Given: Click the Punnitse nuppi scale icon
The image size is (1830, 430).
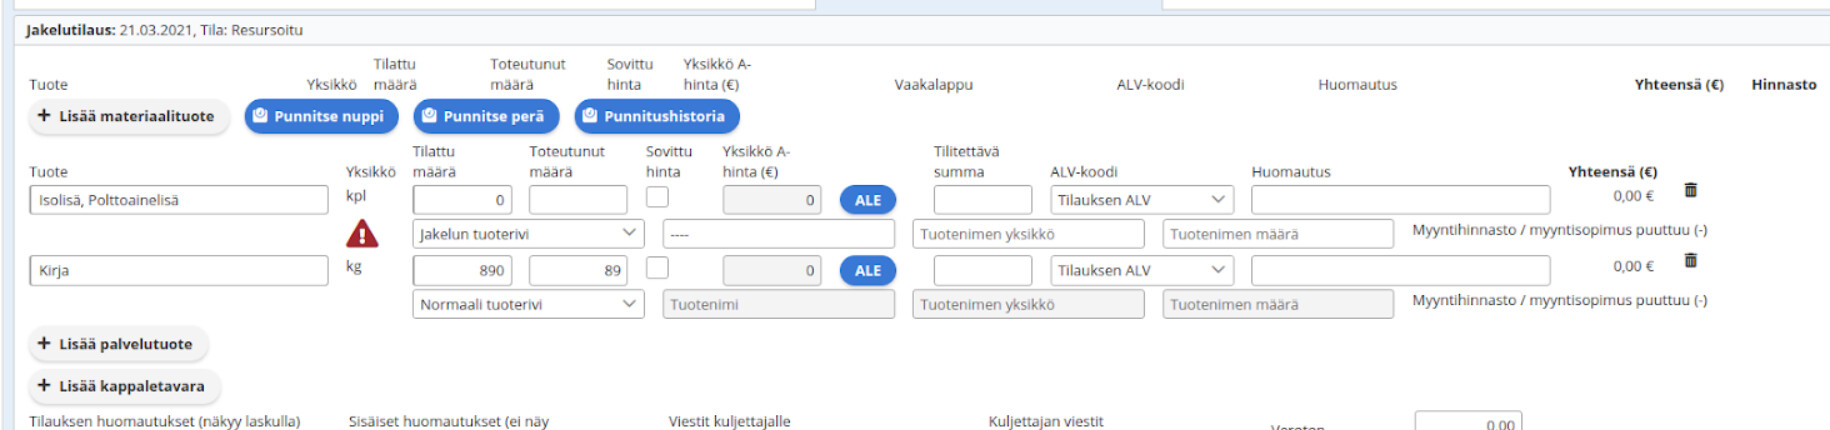Looking at the screenshot, I should (x=260, y=116).
